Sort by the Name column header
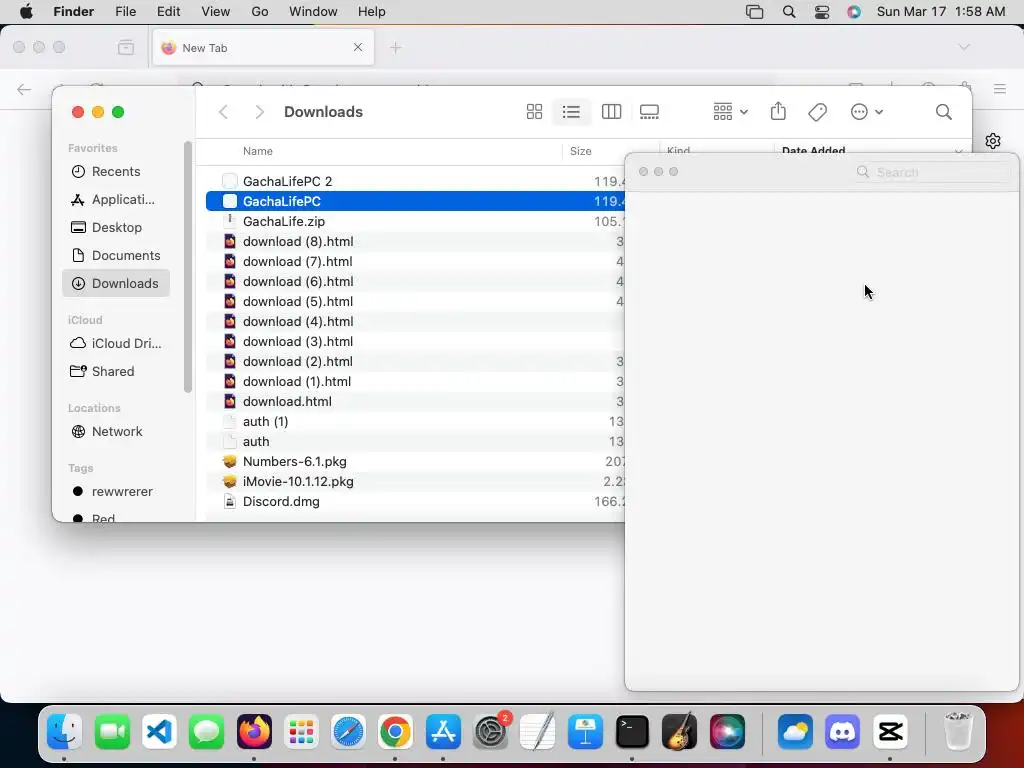The image size is (1024, 768). (x=258, y=151)
